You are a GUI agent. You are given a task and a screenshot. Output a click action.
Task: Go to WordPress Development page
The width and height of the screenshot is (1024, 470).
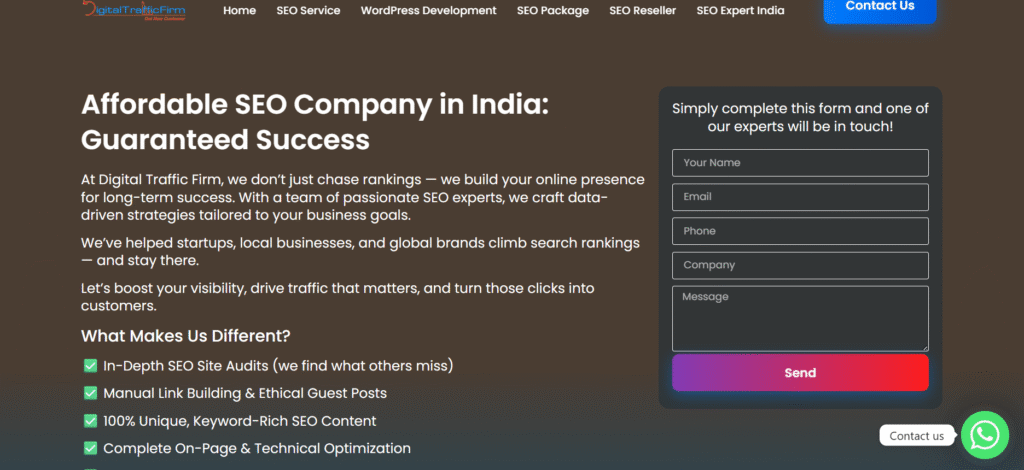428,11
